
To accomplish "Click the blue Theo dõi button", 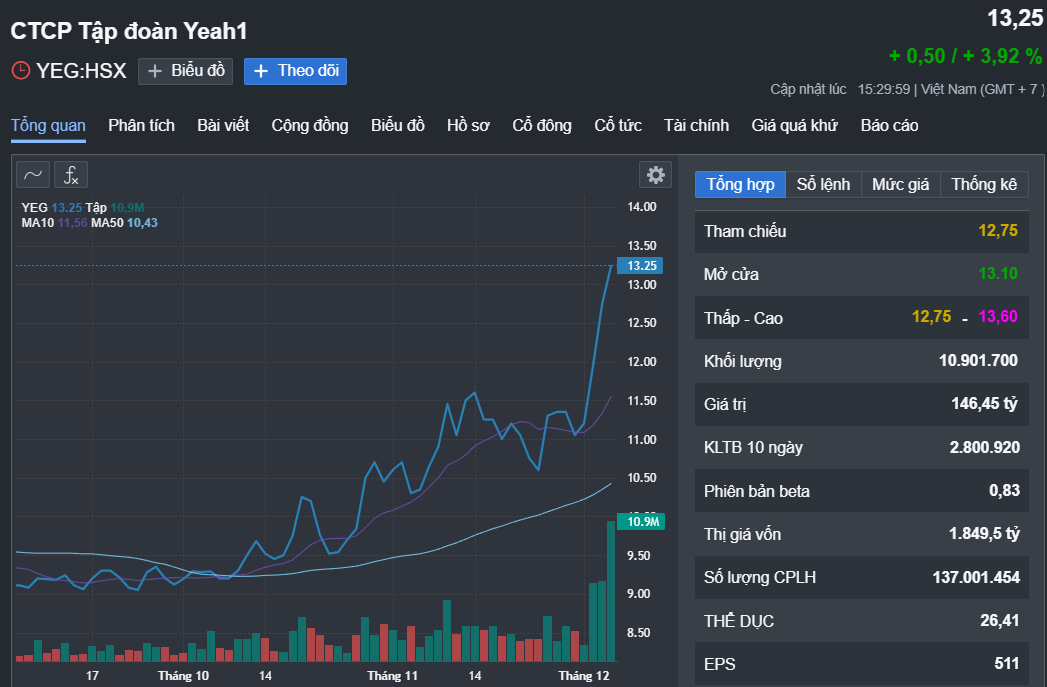I will 295,71.
